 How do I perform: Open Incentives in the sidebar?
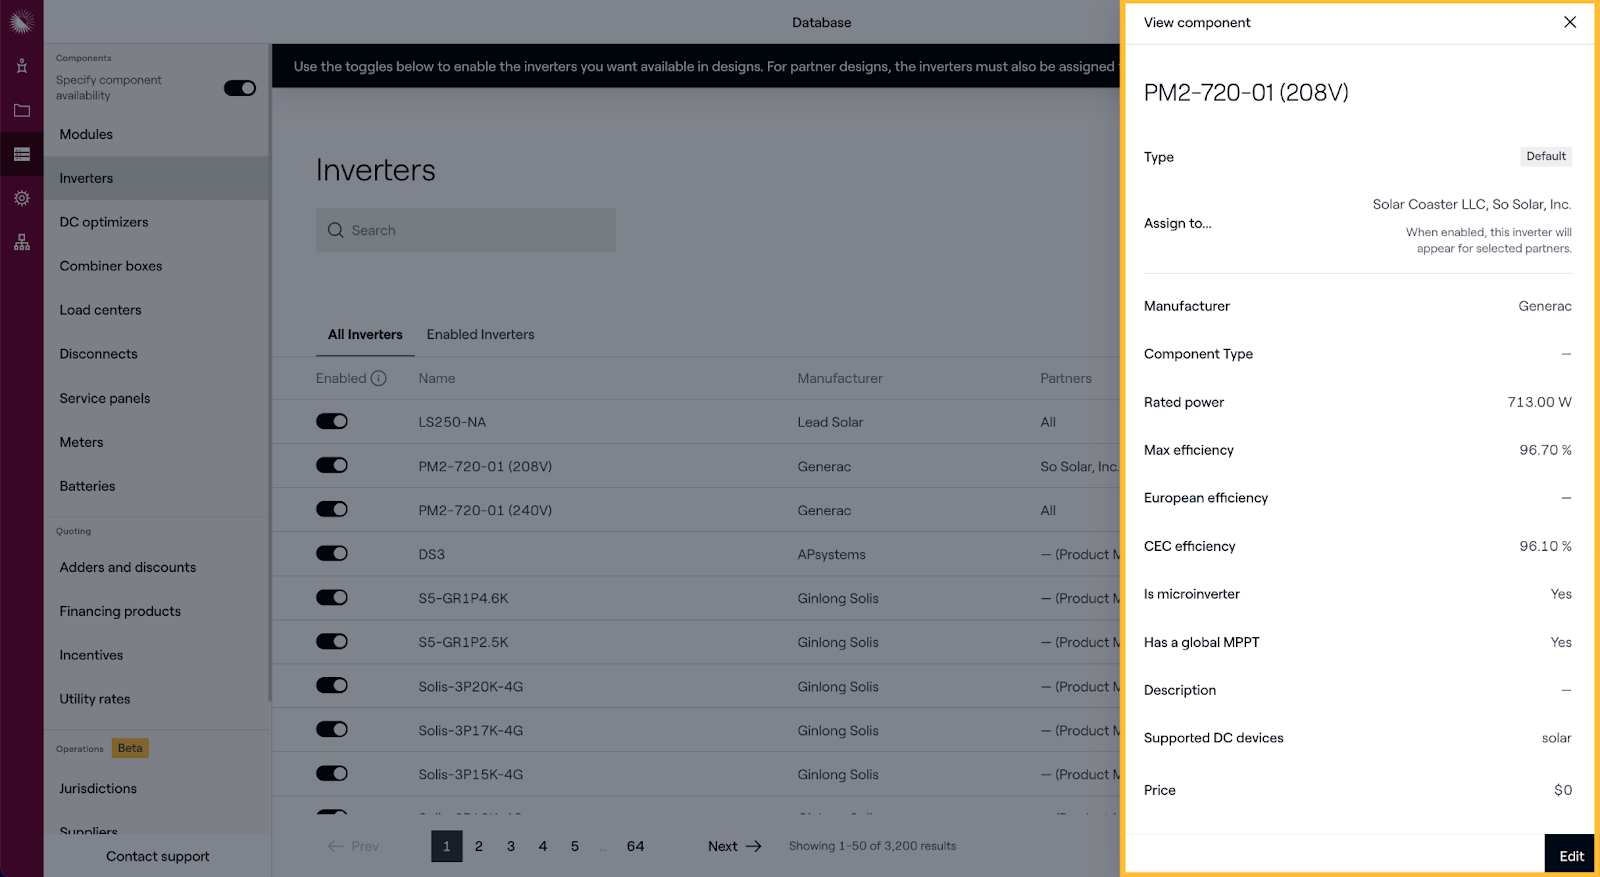pos(157,655)
